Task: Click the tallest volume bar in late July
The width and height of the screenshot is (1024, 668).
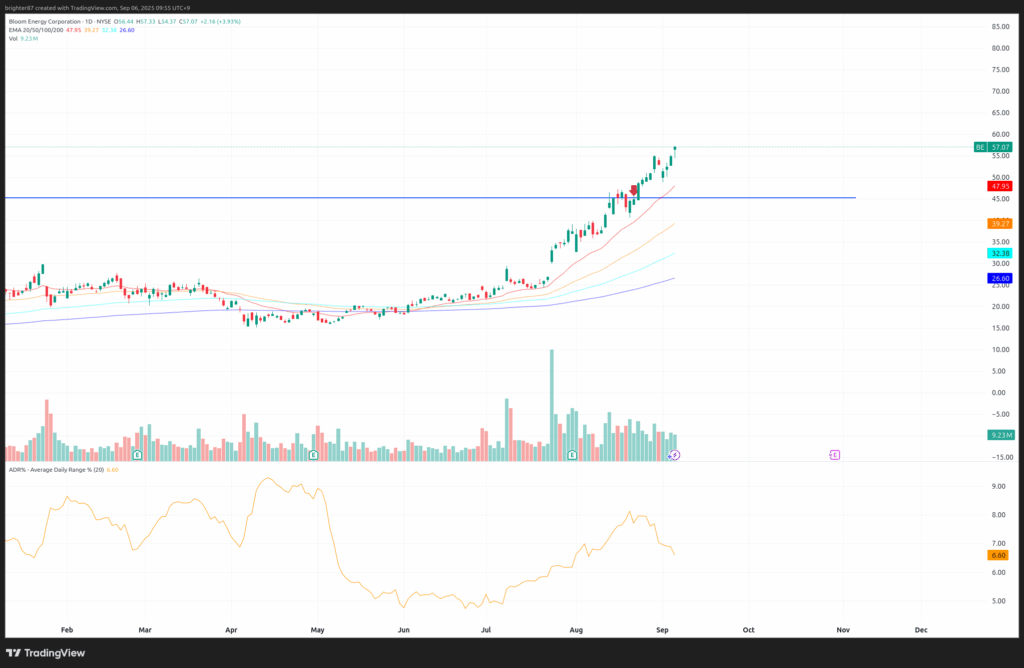Action: 552,406
